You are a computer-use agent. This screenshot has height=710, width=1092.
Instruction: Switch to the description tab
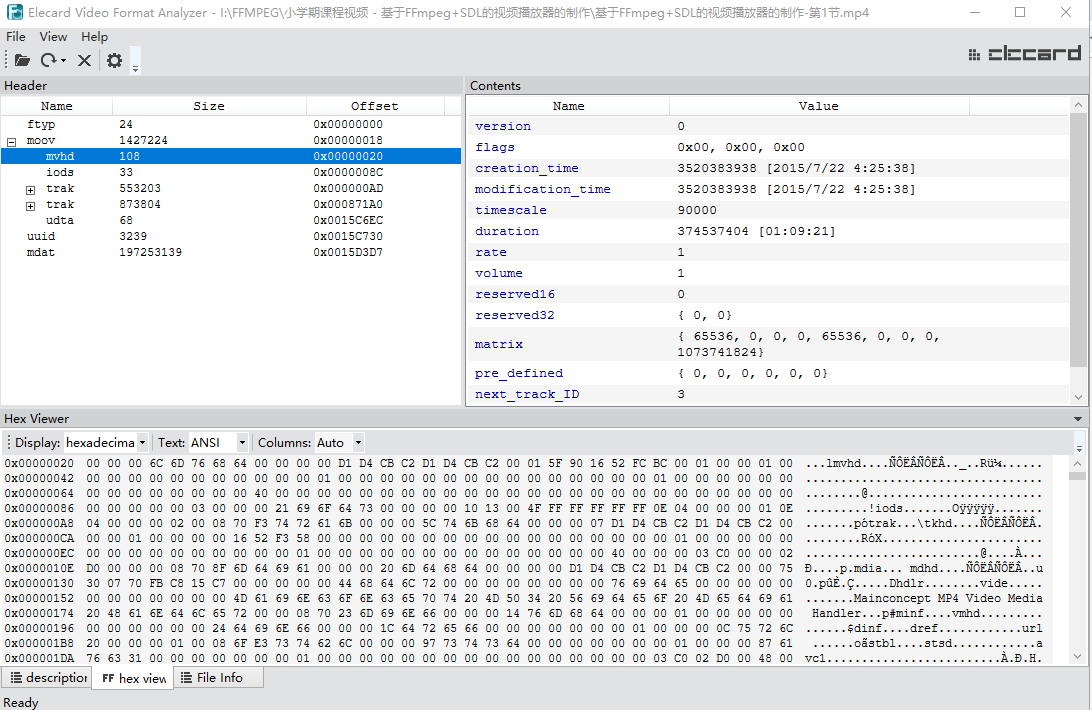pyautogui.click(x=47, y=677)
